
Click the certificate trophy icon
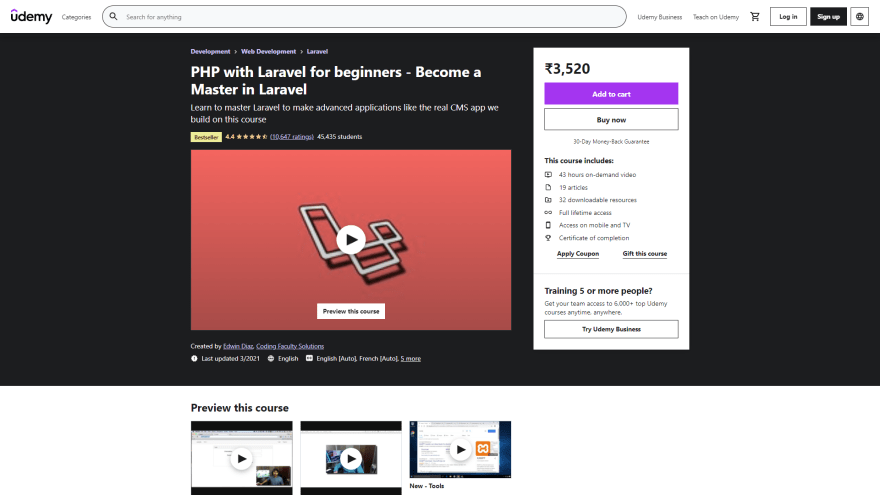tap(548, 238)
